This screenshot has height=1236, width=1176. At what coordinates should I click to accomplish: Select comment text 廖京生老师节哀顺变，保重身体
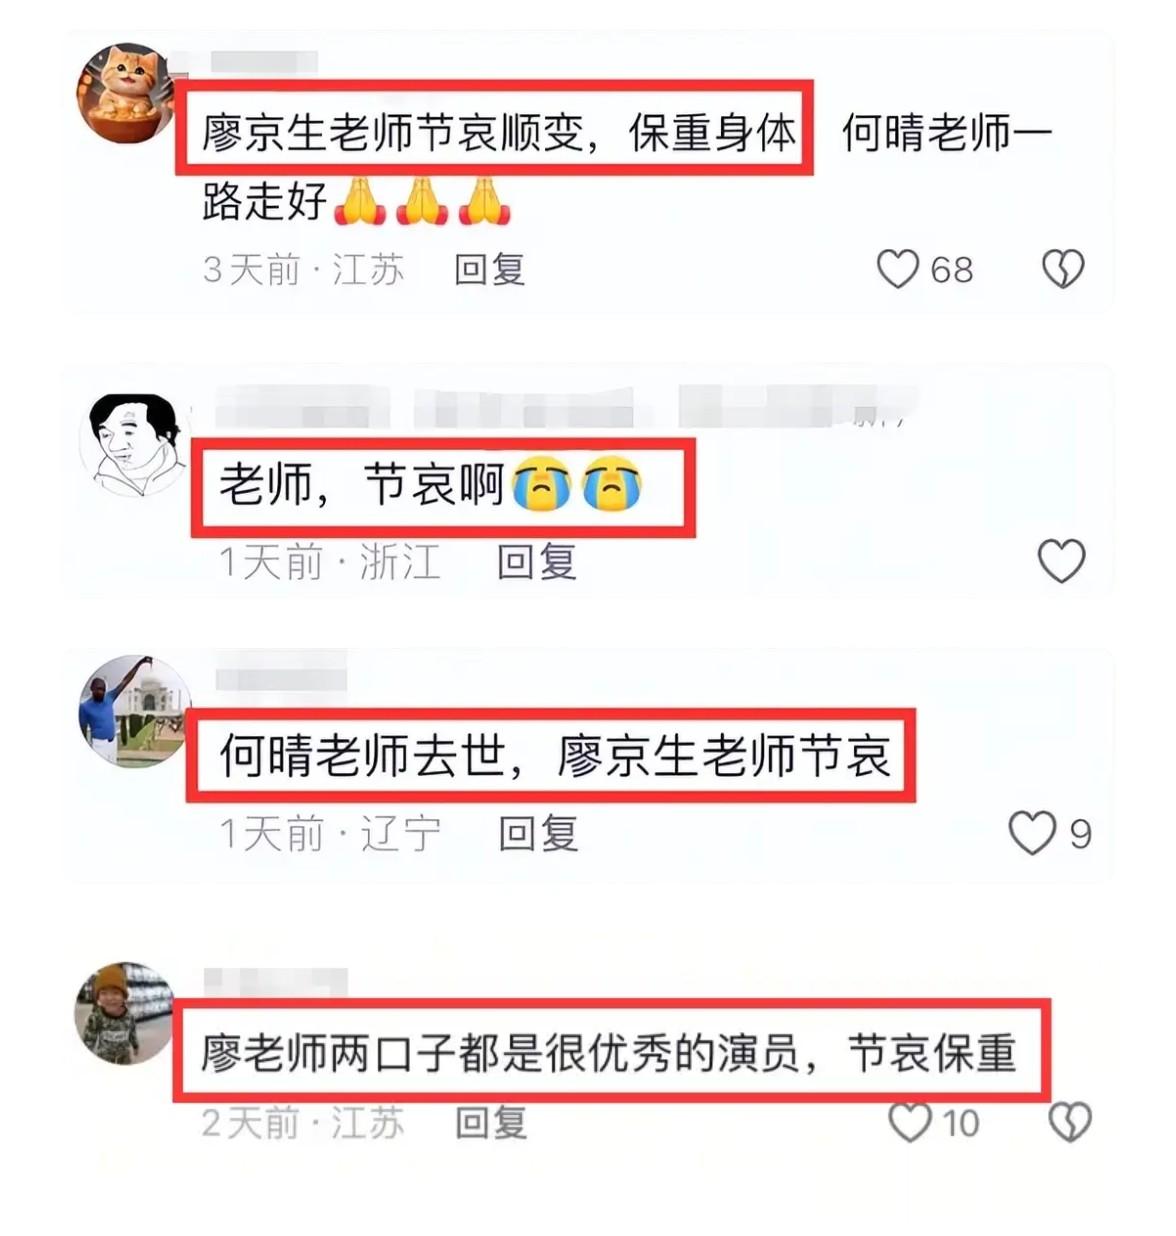[499, 132]
